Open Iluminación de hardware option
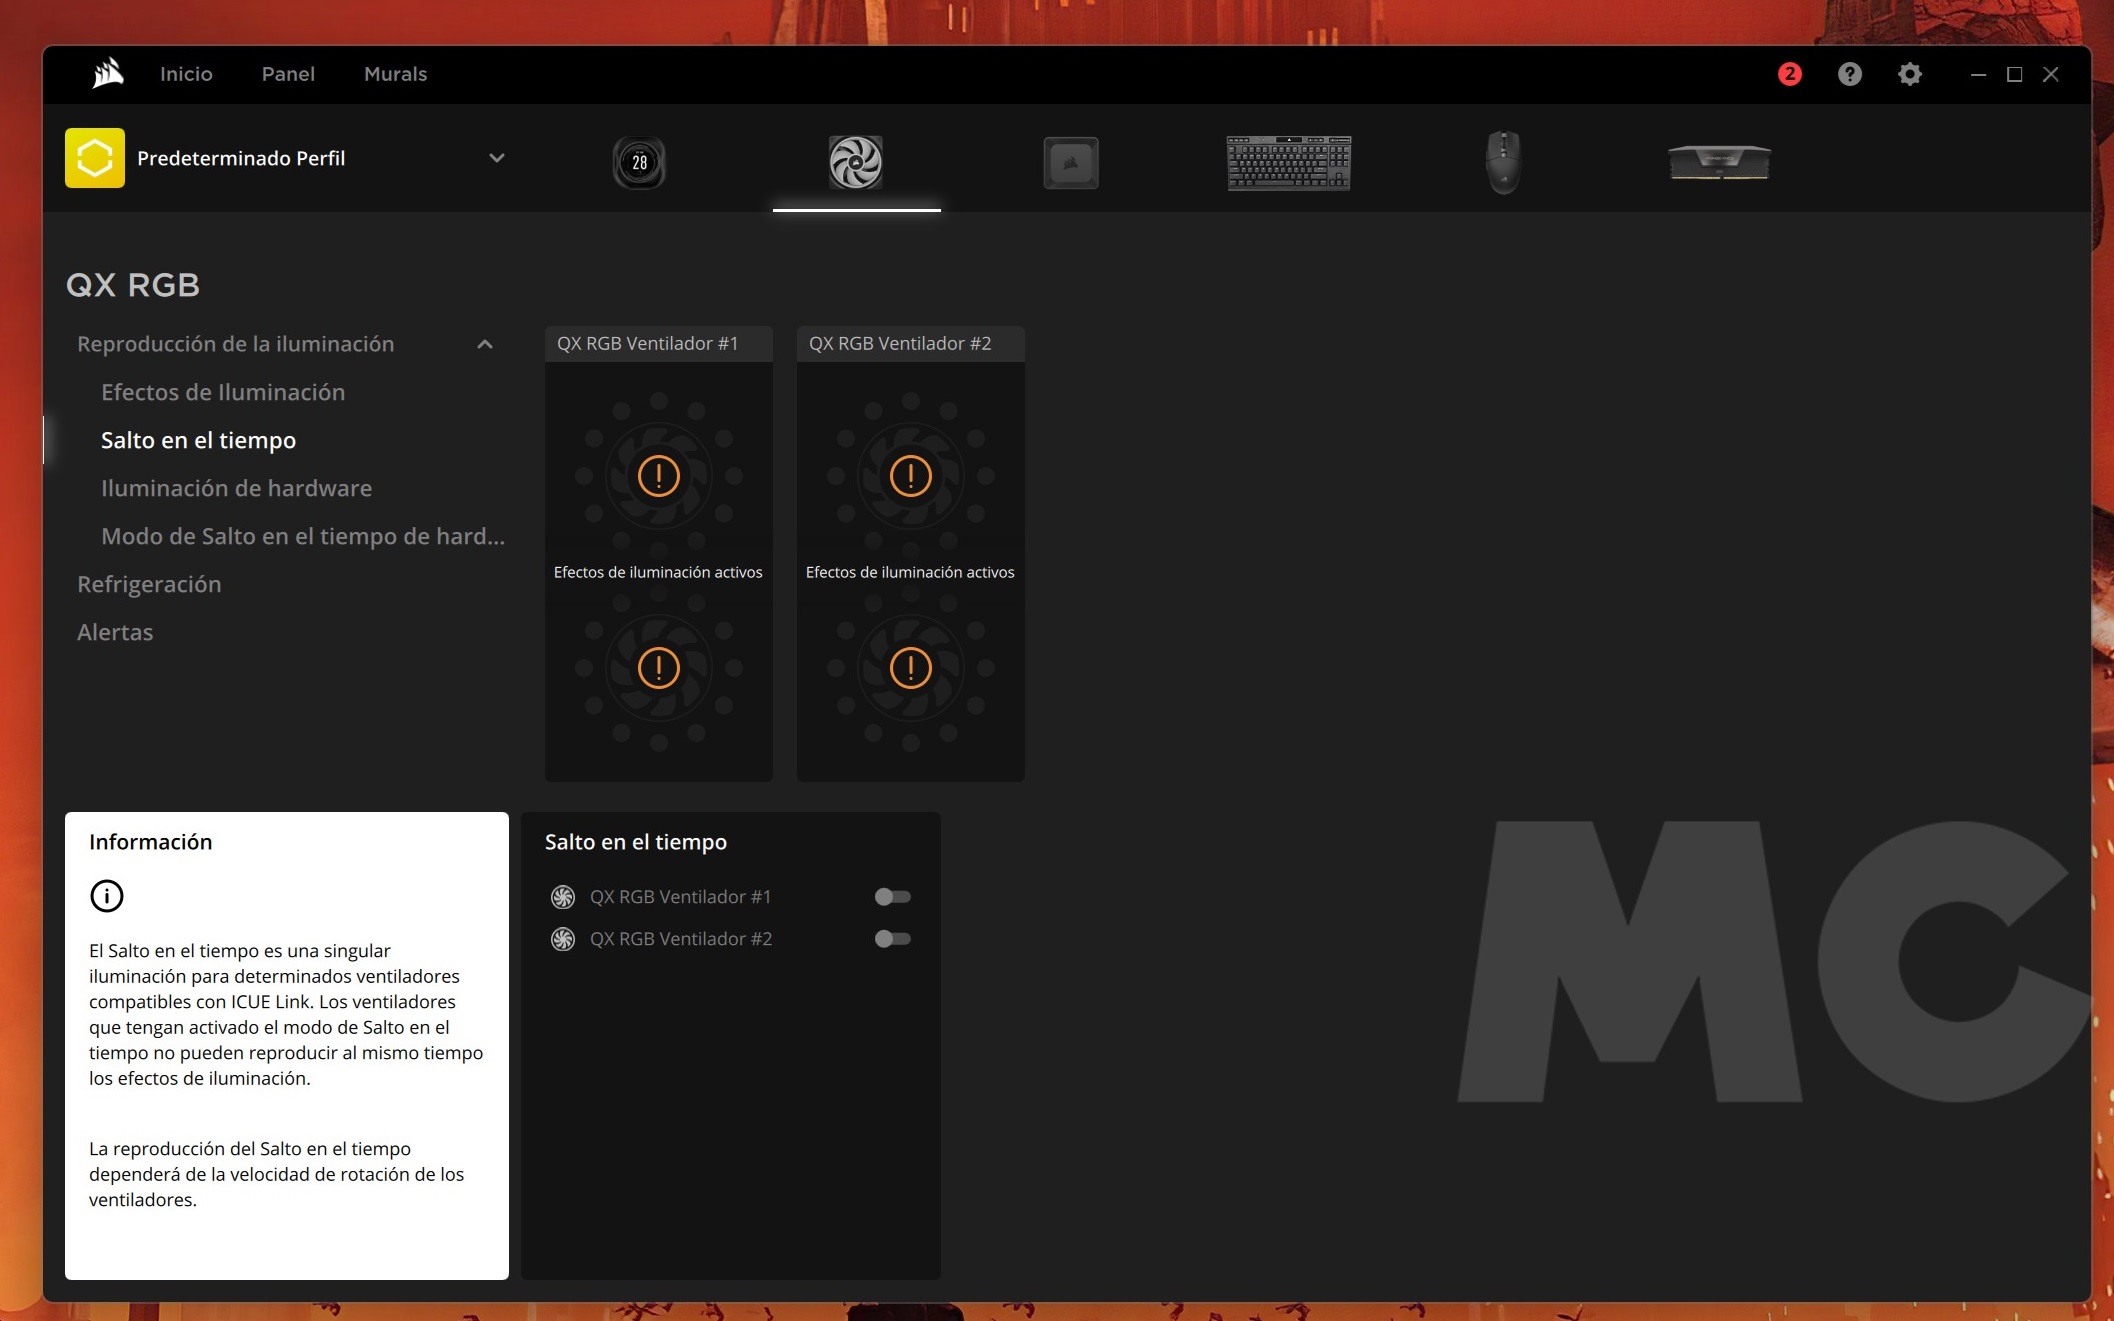The width and height of the screenshot is (2114, 1321). [x=236, y=488]
